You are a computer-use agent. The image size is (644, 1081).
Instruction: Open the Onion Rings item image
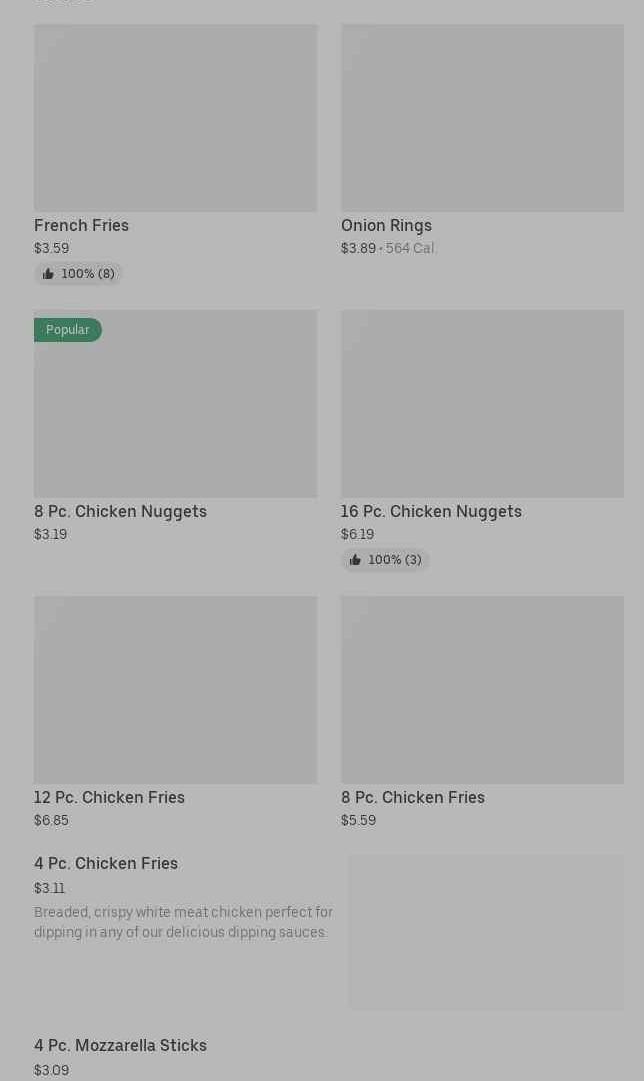[482, 118]
